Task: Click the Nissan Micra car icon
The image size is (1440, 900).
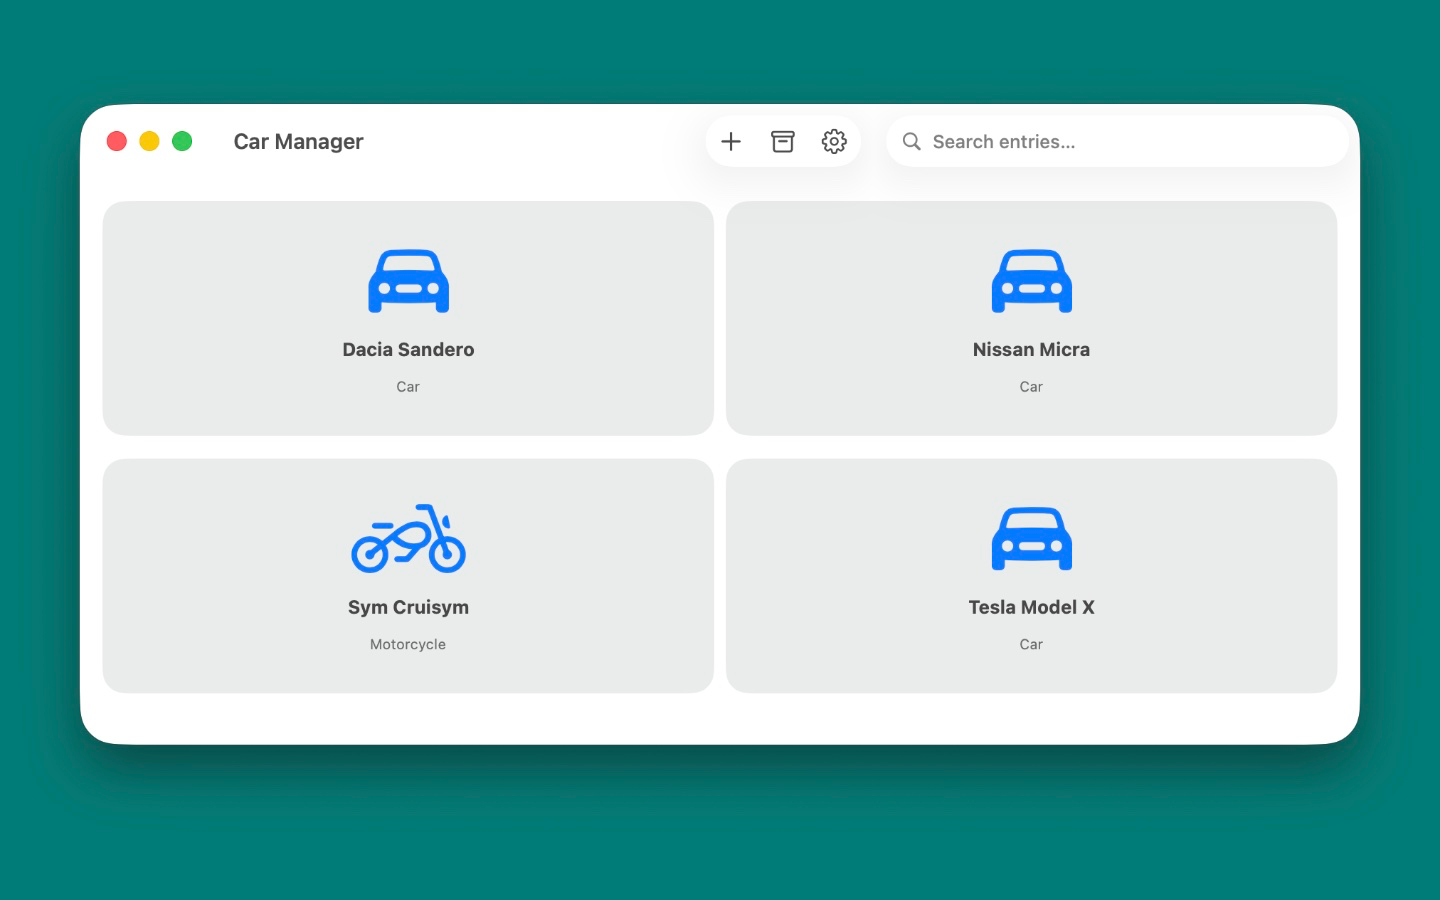Action: click(x=1032, y=281)
